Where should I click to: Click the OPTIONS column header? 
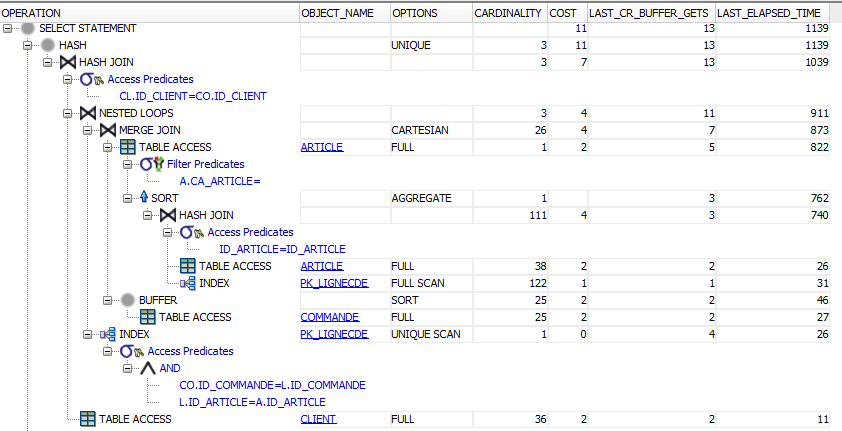point(431,13)
